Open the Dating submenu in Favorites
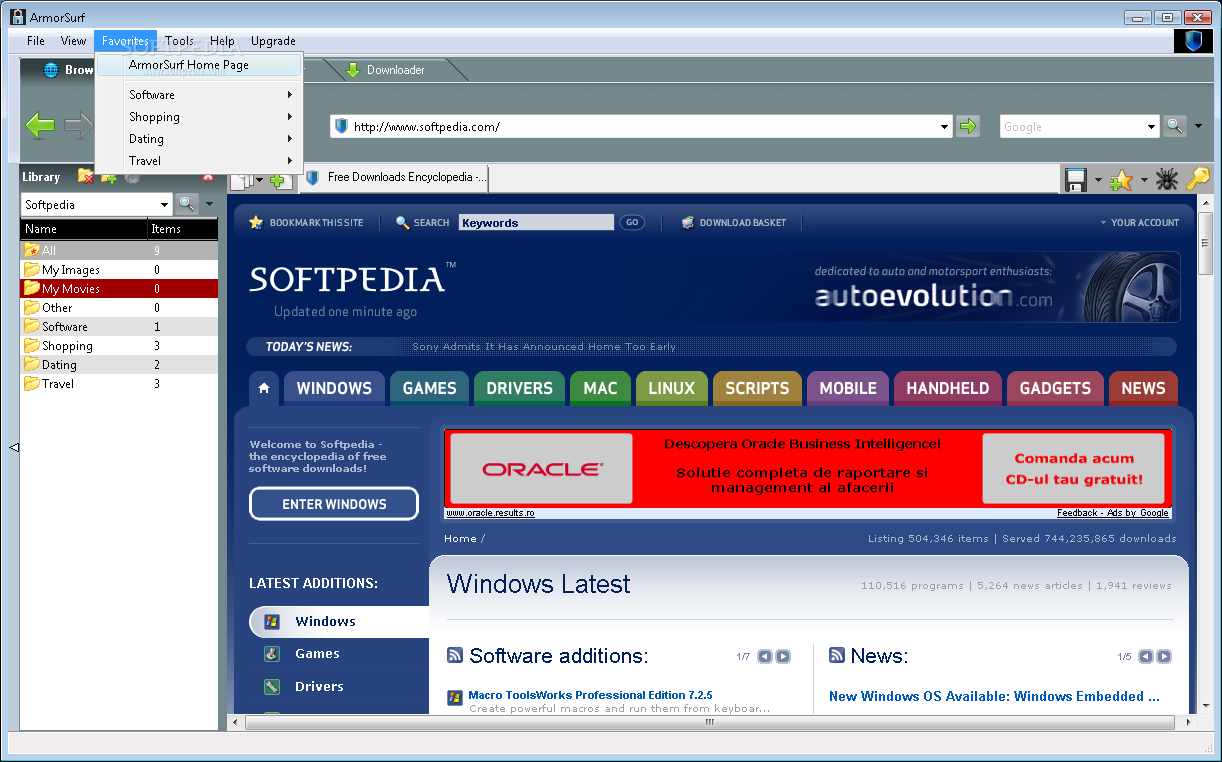 [x=199, y=139]
